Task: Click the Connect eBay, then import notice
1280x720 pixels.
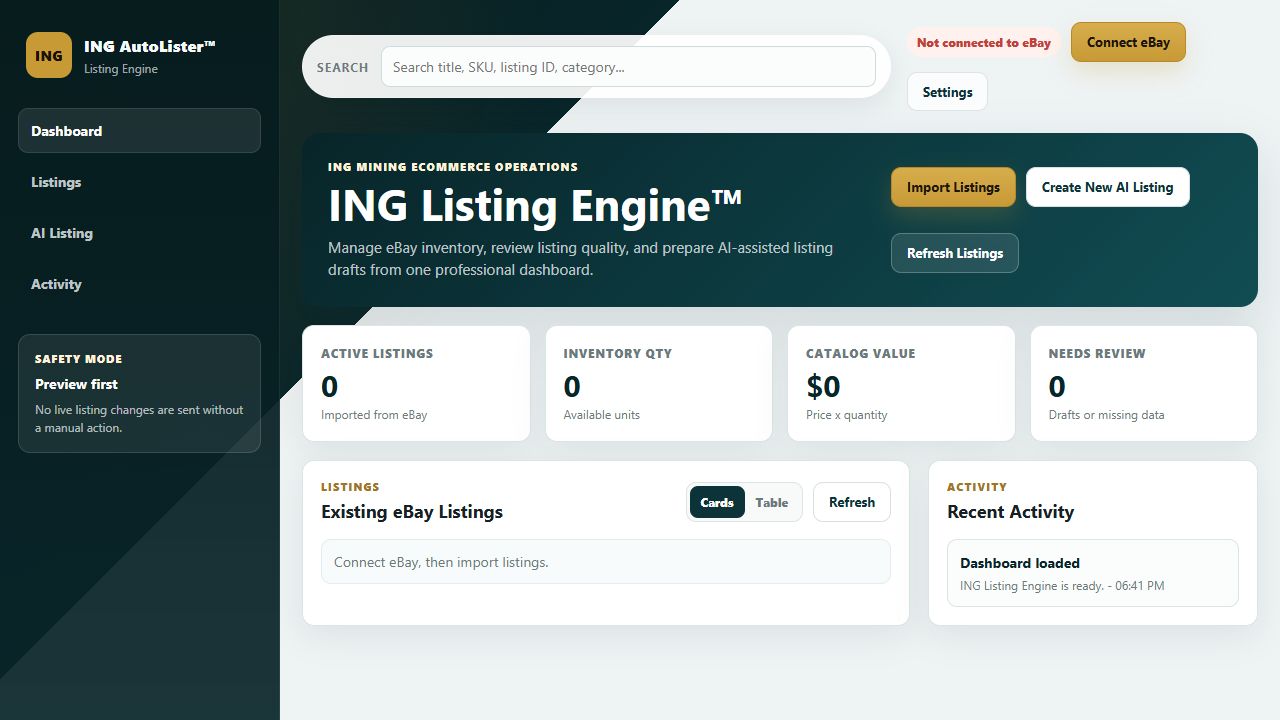Action: click(x=606, y=562)
